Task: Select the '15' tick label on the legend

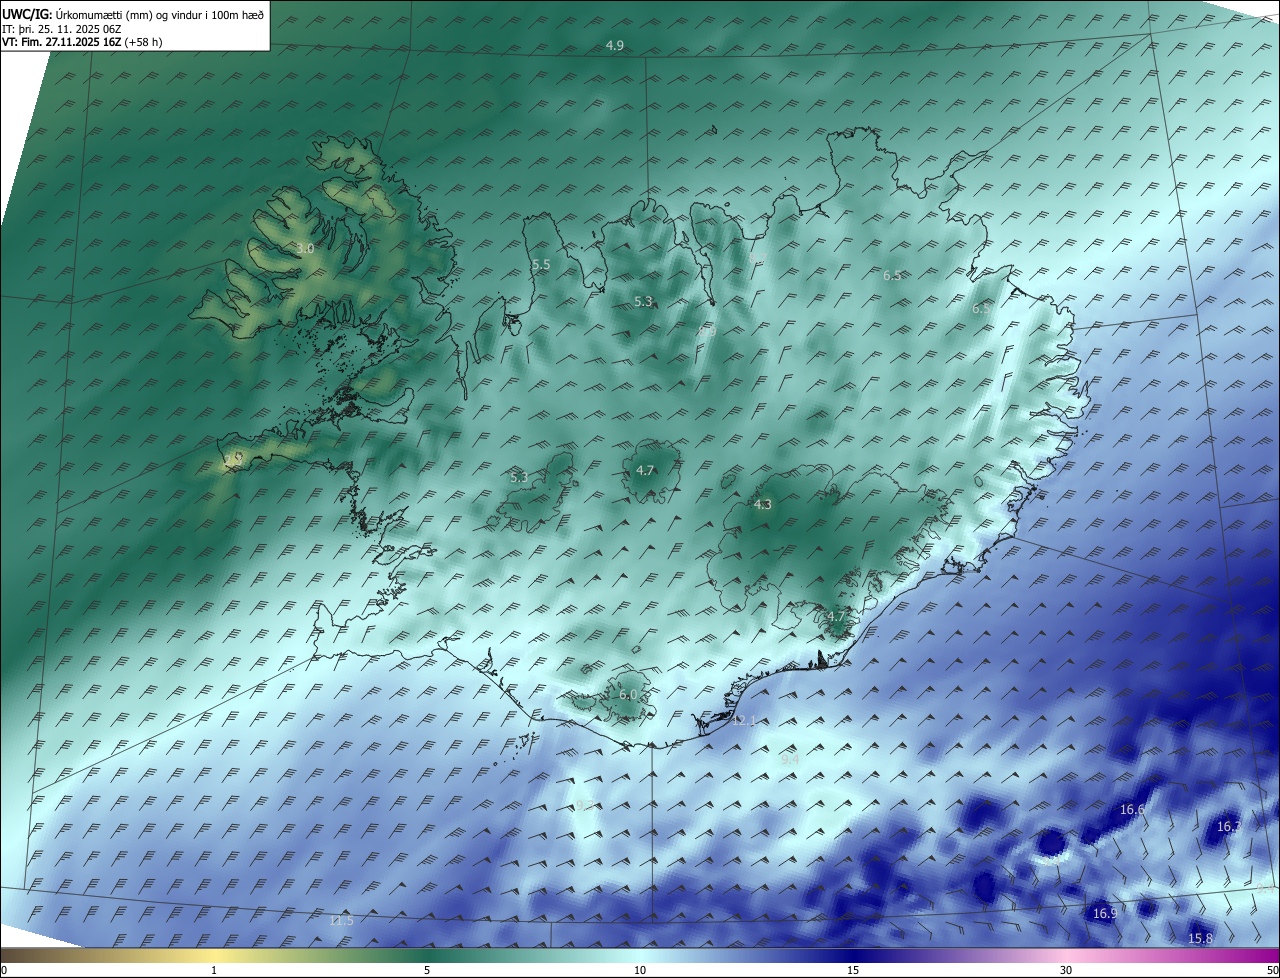Action: (853, 971)
